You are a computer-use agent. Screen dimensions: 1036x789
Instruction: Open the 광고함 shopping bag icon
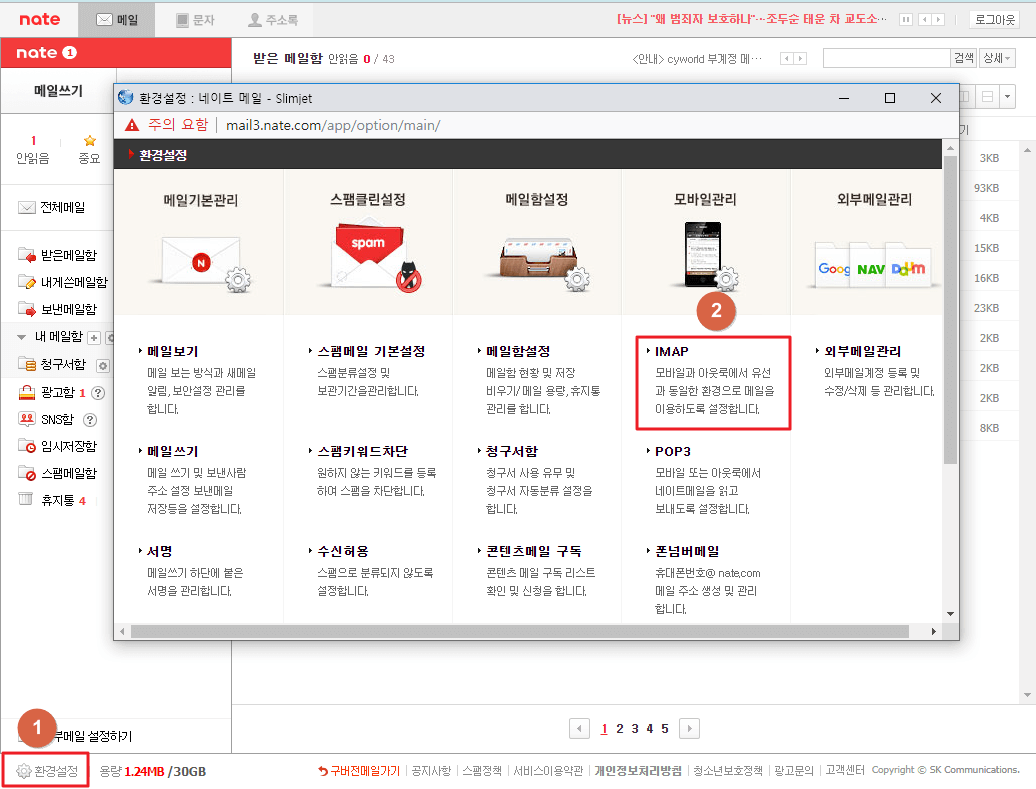tap(26, 393)
